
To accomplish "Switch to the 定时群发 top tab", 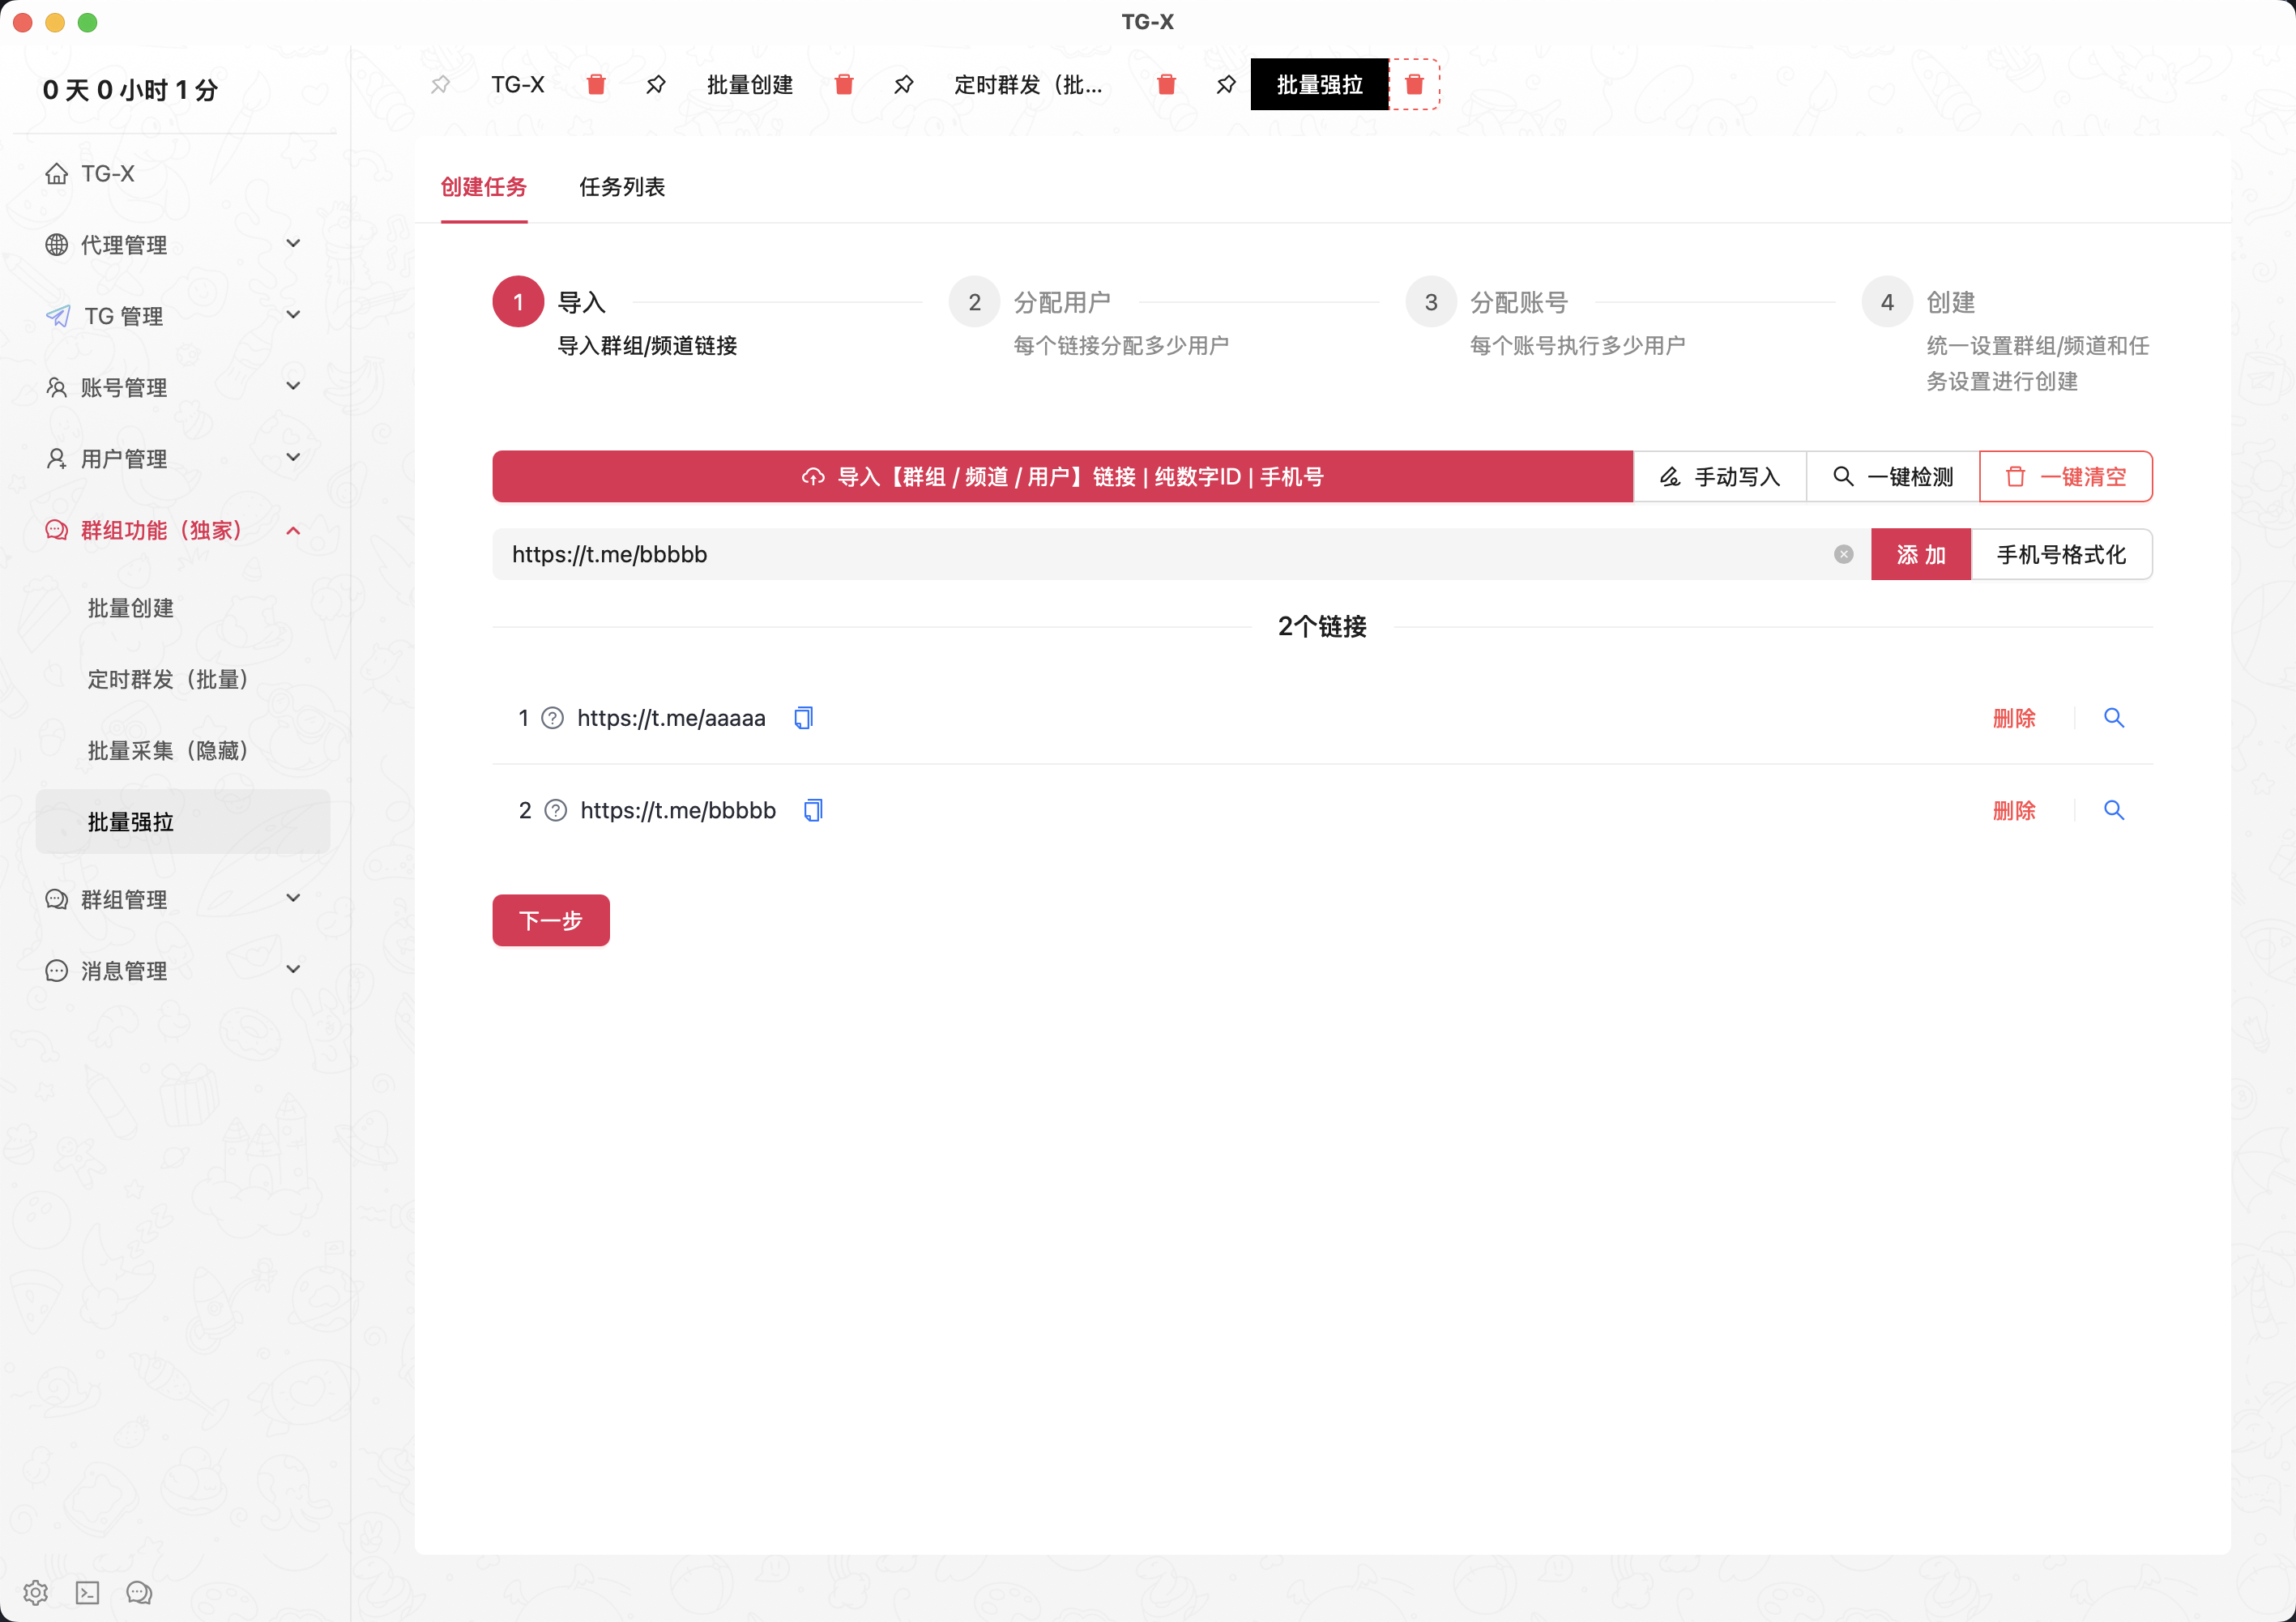I will [1028, 85].
